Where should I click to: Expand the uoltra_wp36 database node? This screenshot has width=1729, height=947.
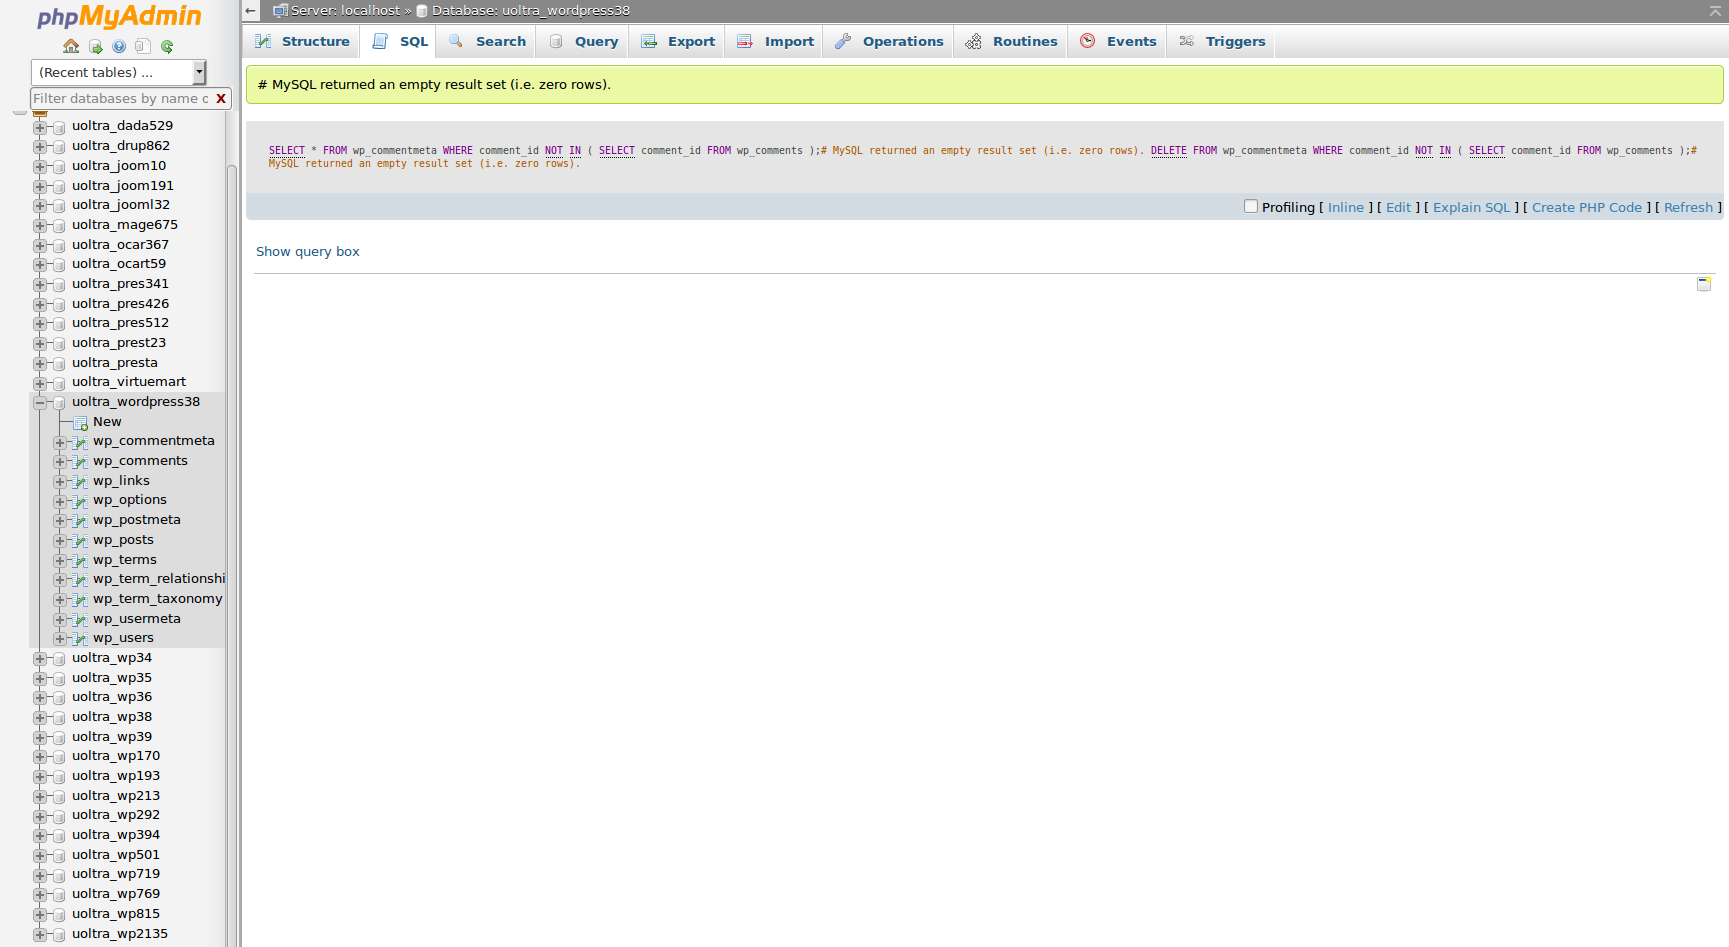[40, 698]
